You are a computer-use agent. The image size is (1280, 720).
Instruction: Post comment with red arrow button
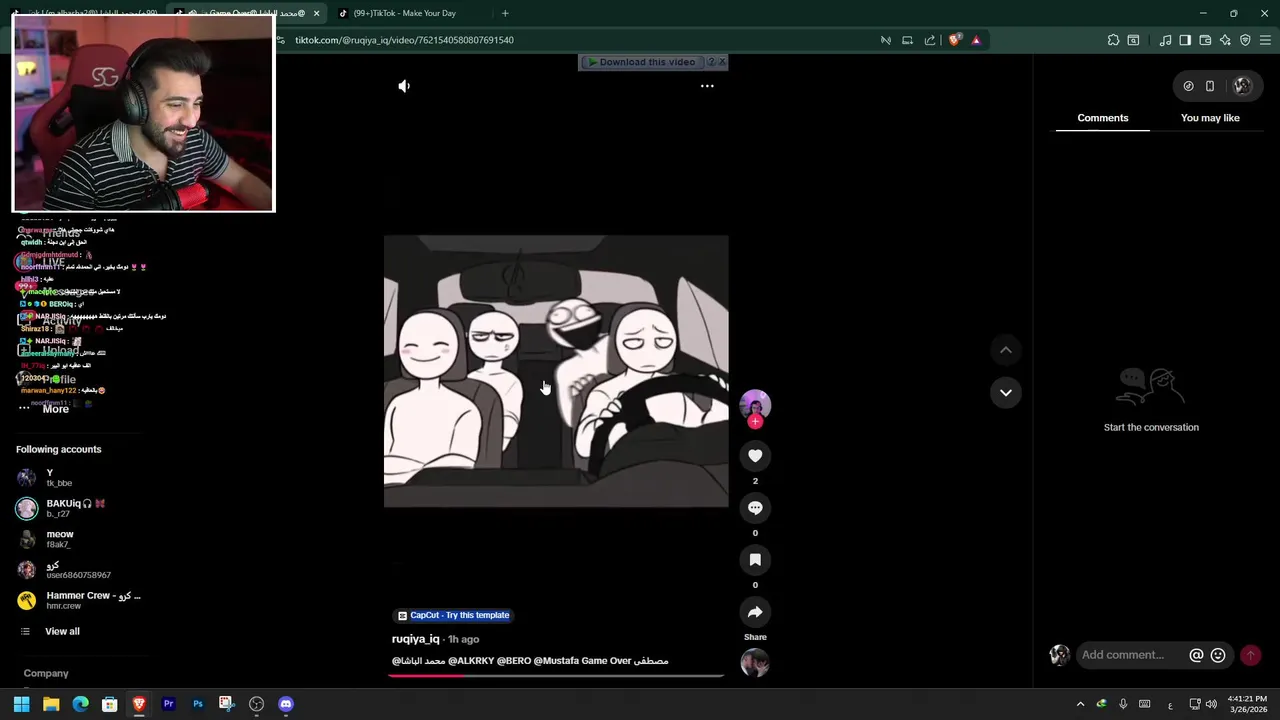pyautogui.click(x=1250, y=655)
